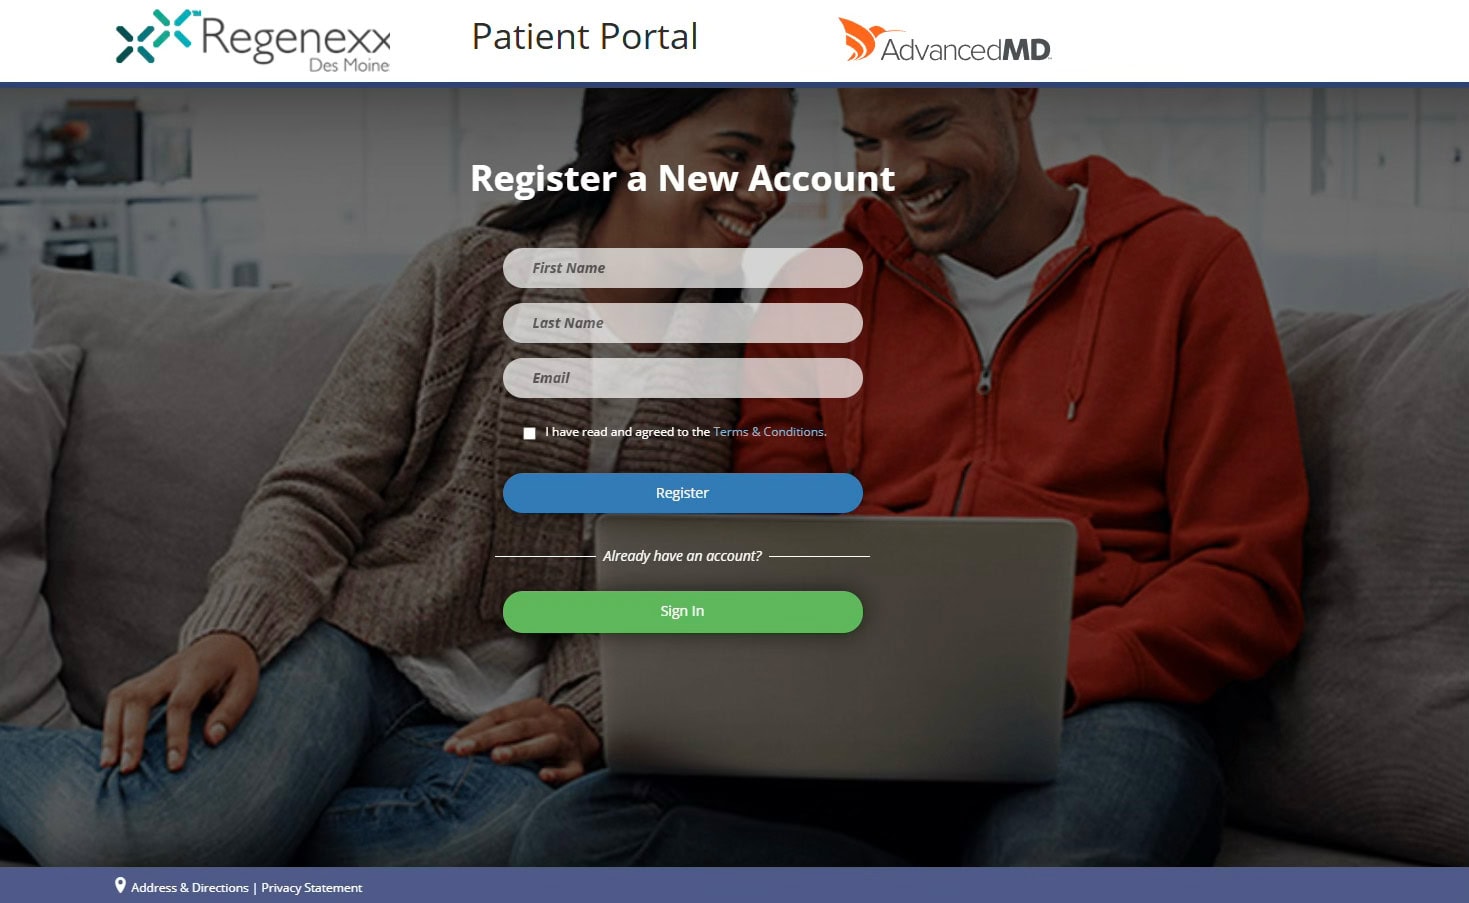Focus the Last Name input field
The image size is (1469, 903).
point(683,323)
